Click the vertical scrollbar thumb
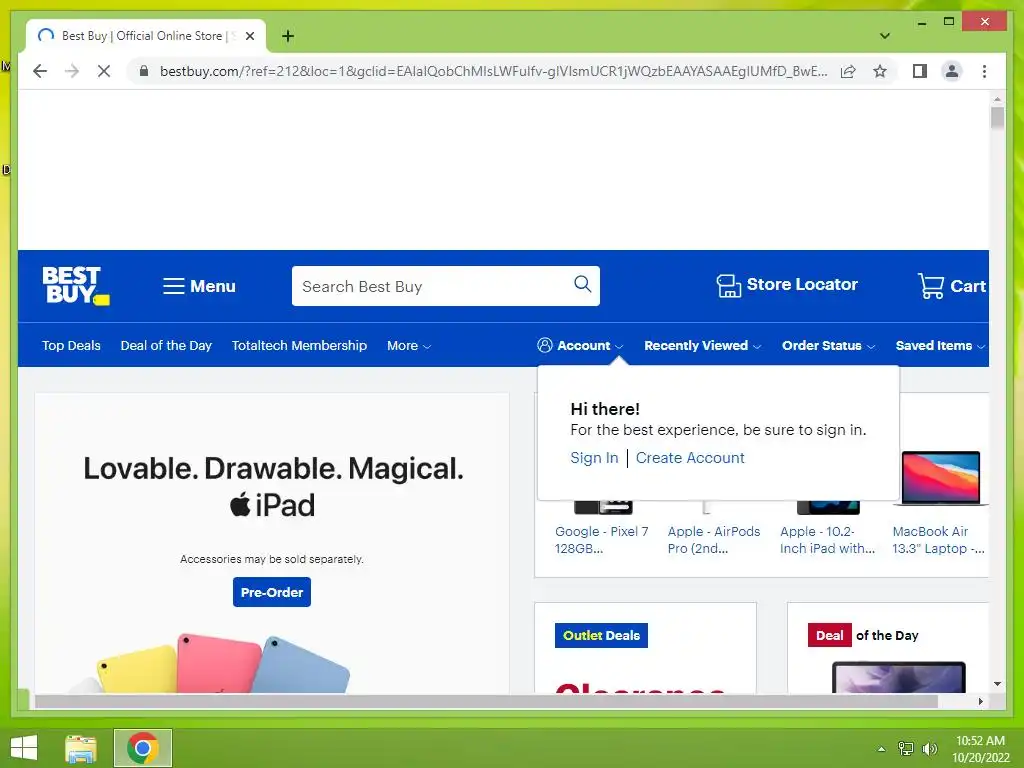 [997, 118]
